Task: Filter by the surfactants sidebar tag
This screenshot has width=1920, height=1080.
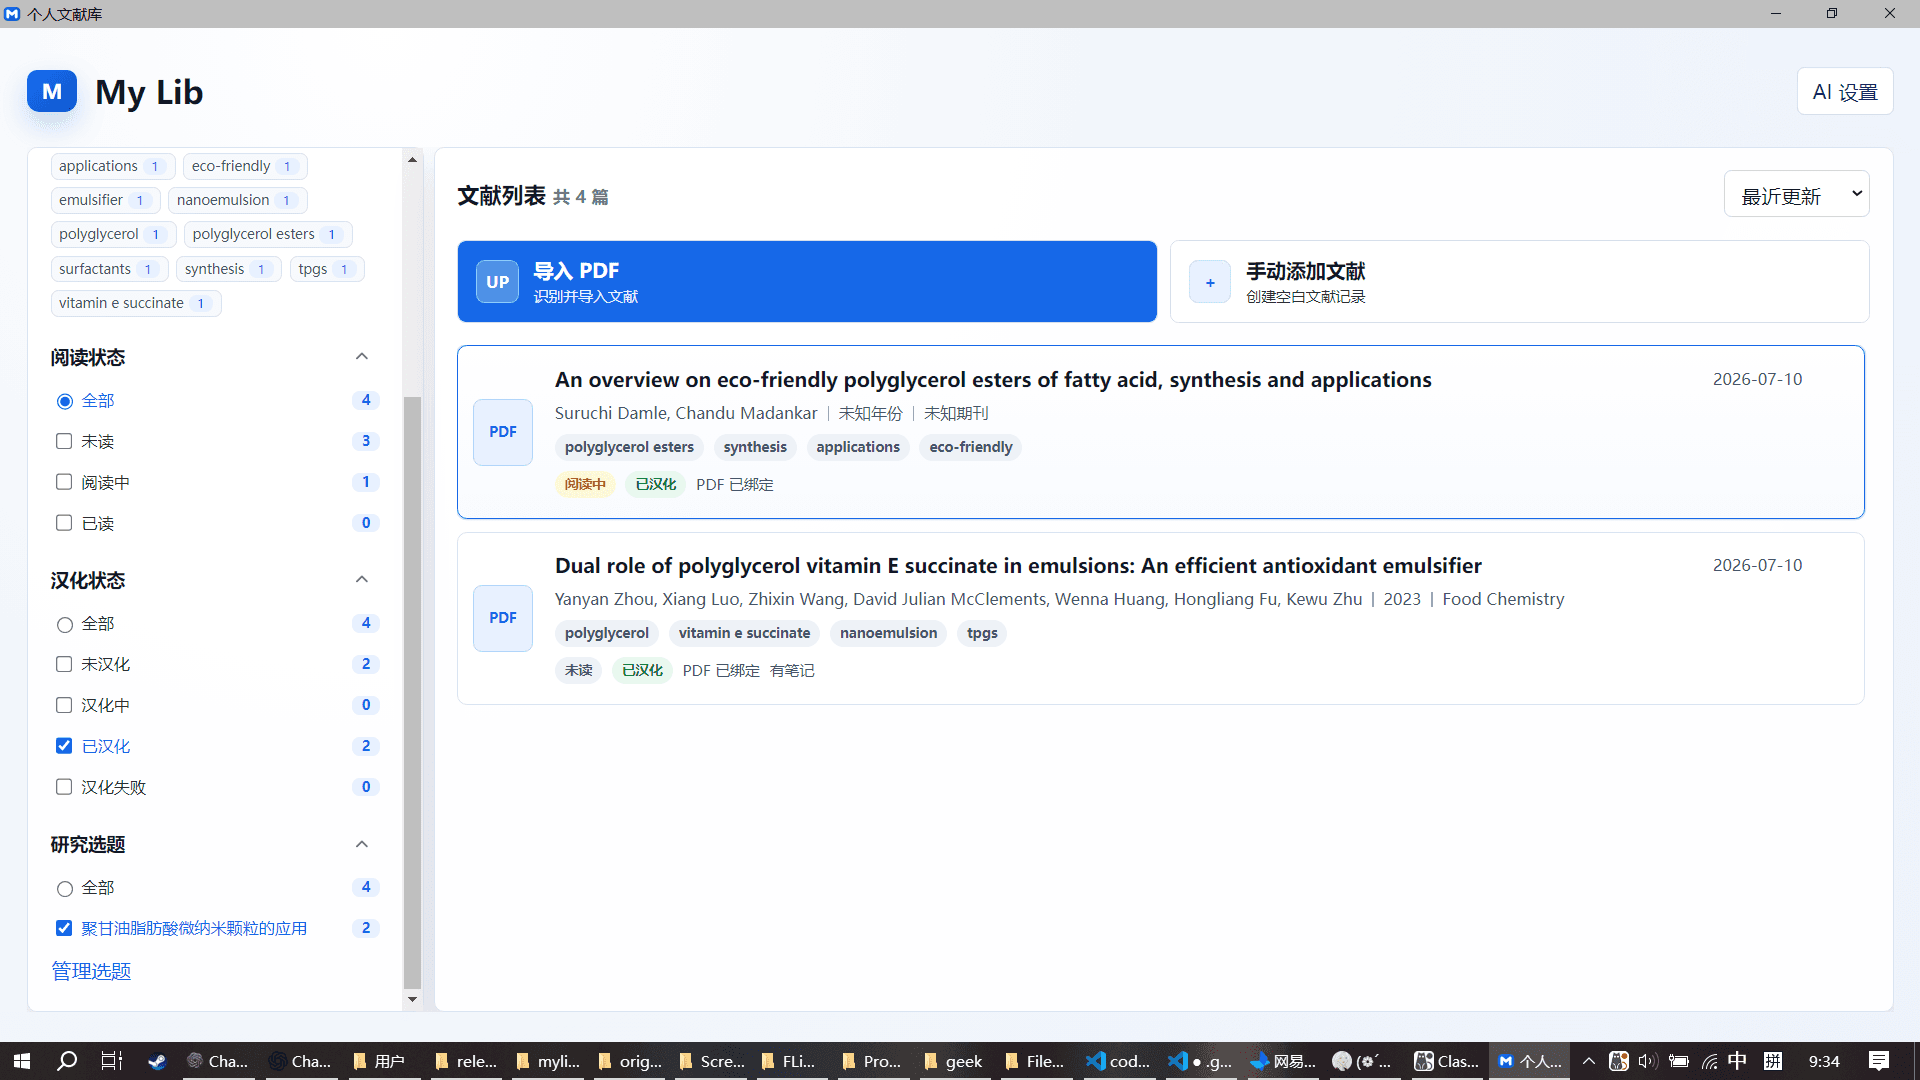Action: 109,269
